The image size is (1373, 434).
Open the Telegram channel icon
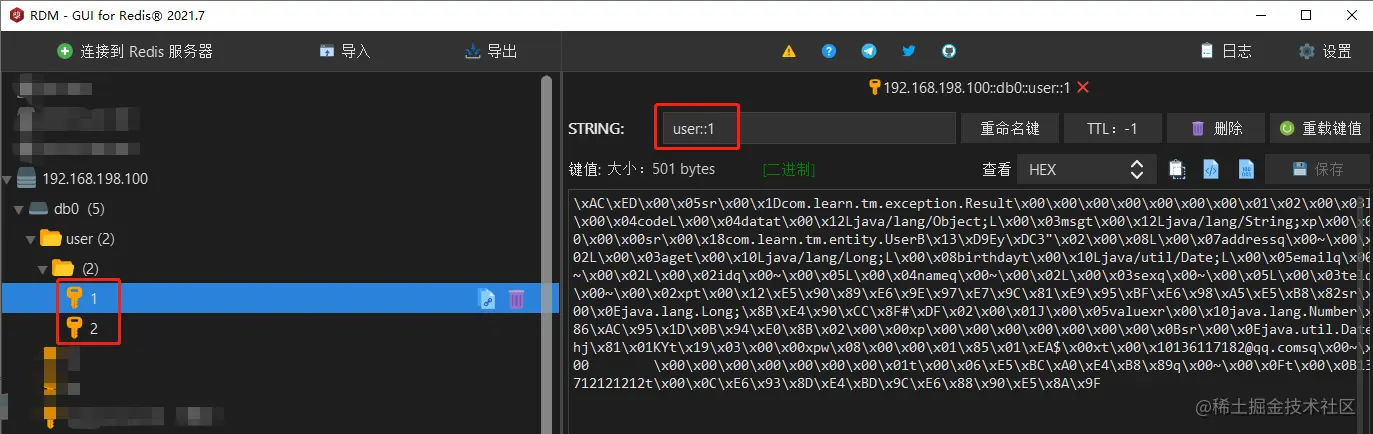coord(868,51)
